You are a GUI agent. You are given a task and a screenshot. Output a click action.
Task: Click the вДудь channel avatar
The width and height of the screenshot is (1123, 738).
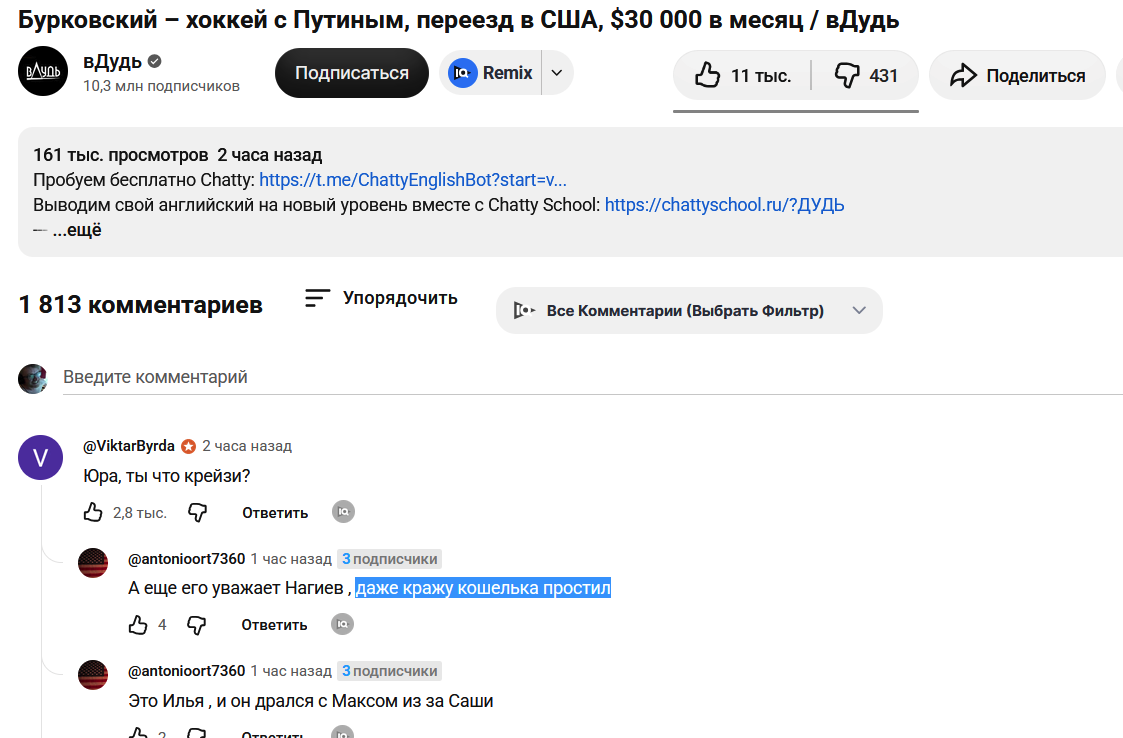click(43, 72)
